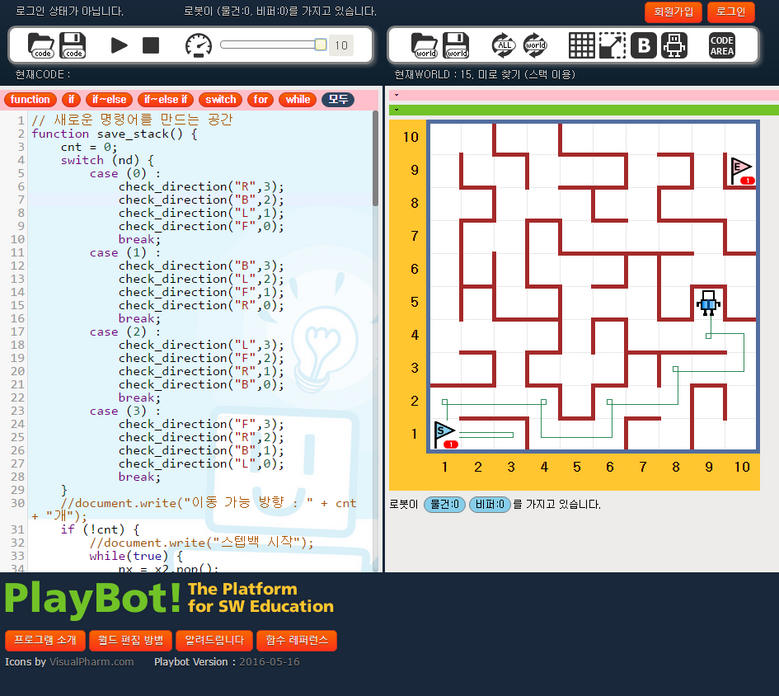Save world with floppy disk icon
The width and height of the screenshot is (779, 696).
(456, 45)
